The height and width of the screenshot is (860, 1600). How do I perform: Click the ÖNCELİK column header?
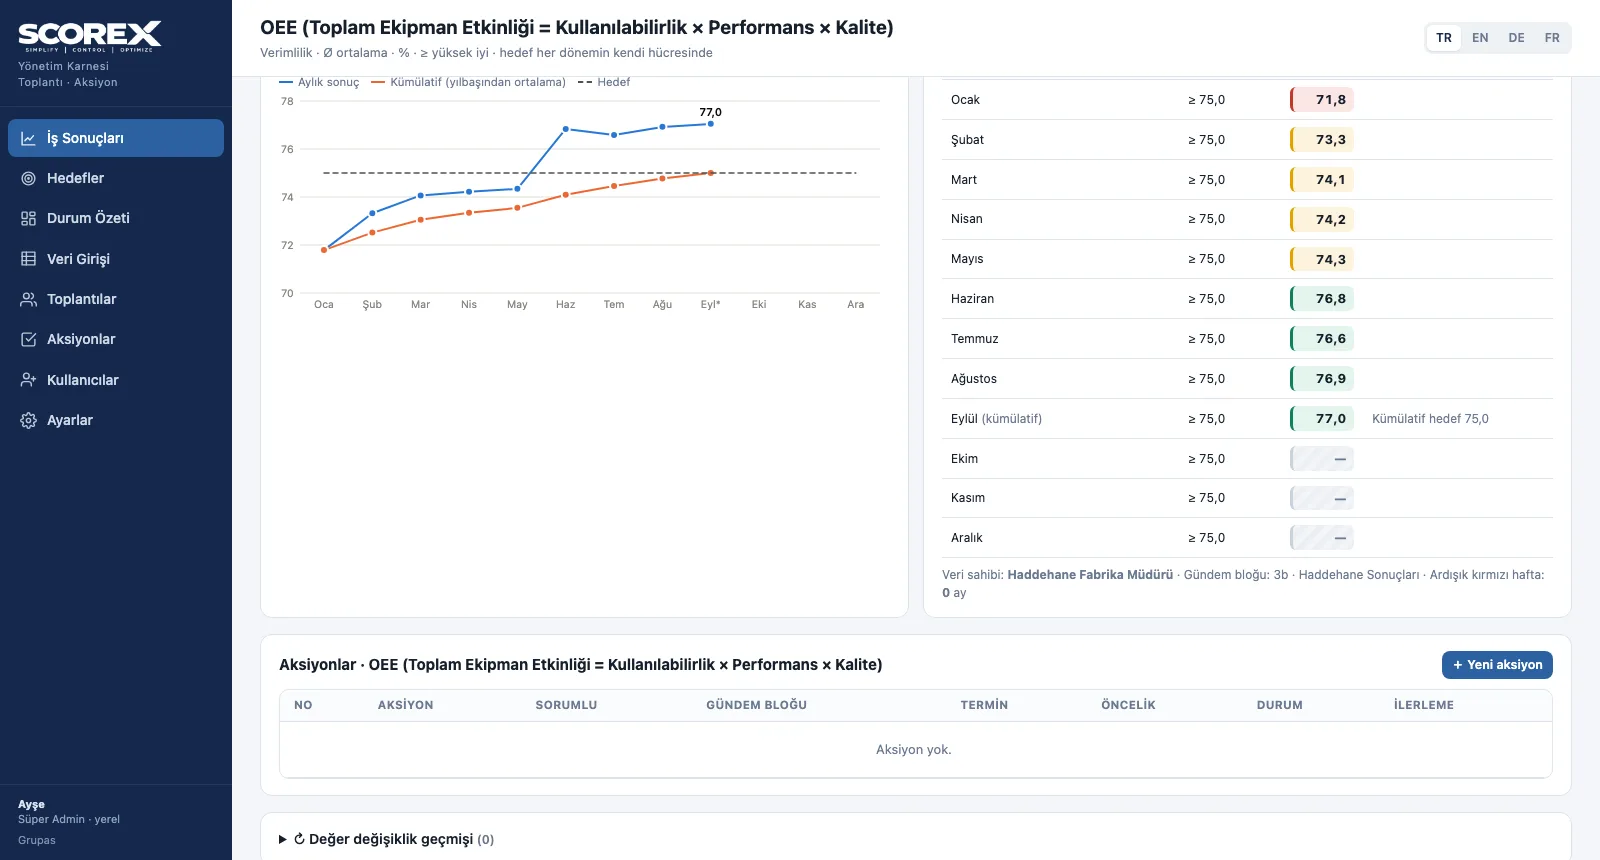[x=1128, y=705]
